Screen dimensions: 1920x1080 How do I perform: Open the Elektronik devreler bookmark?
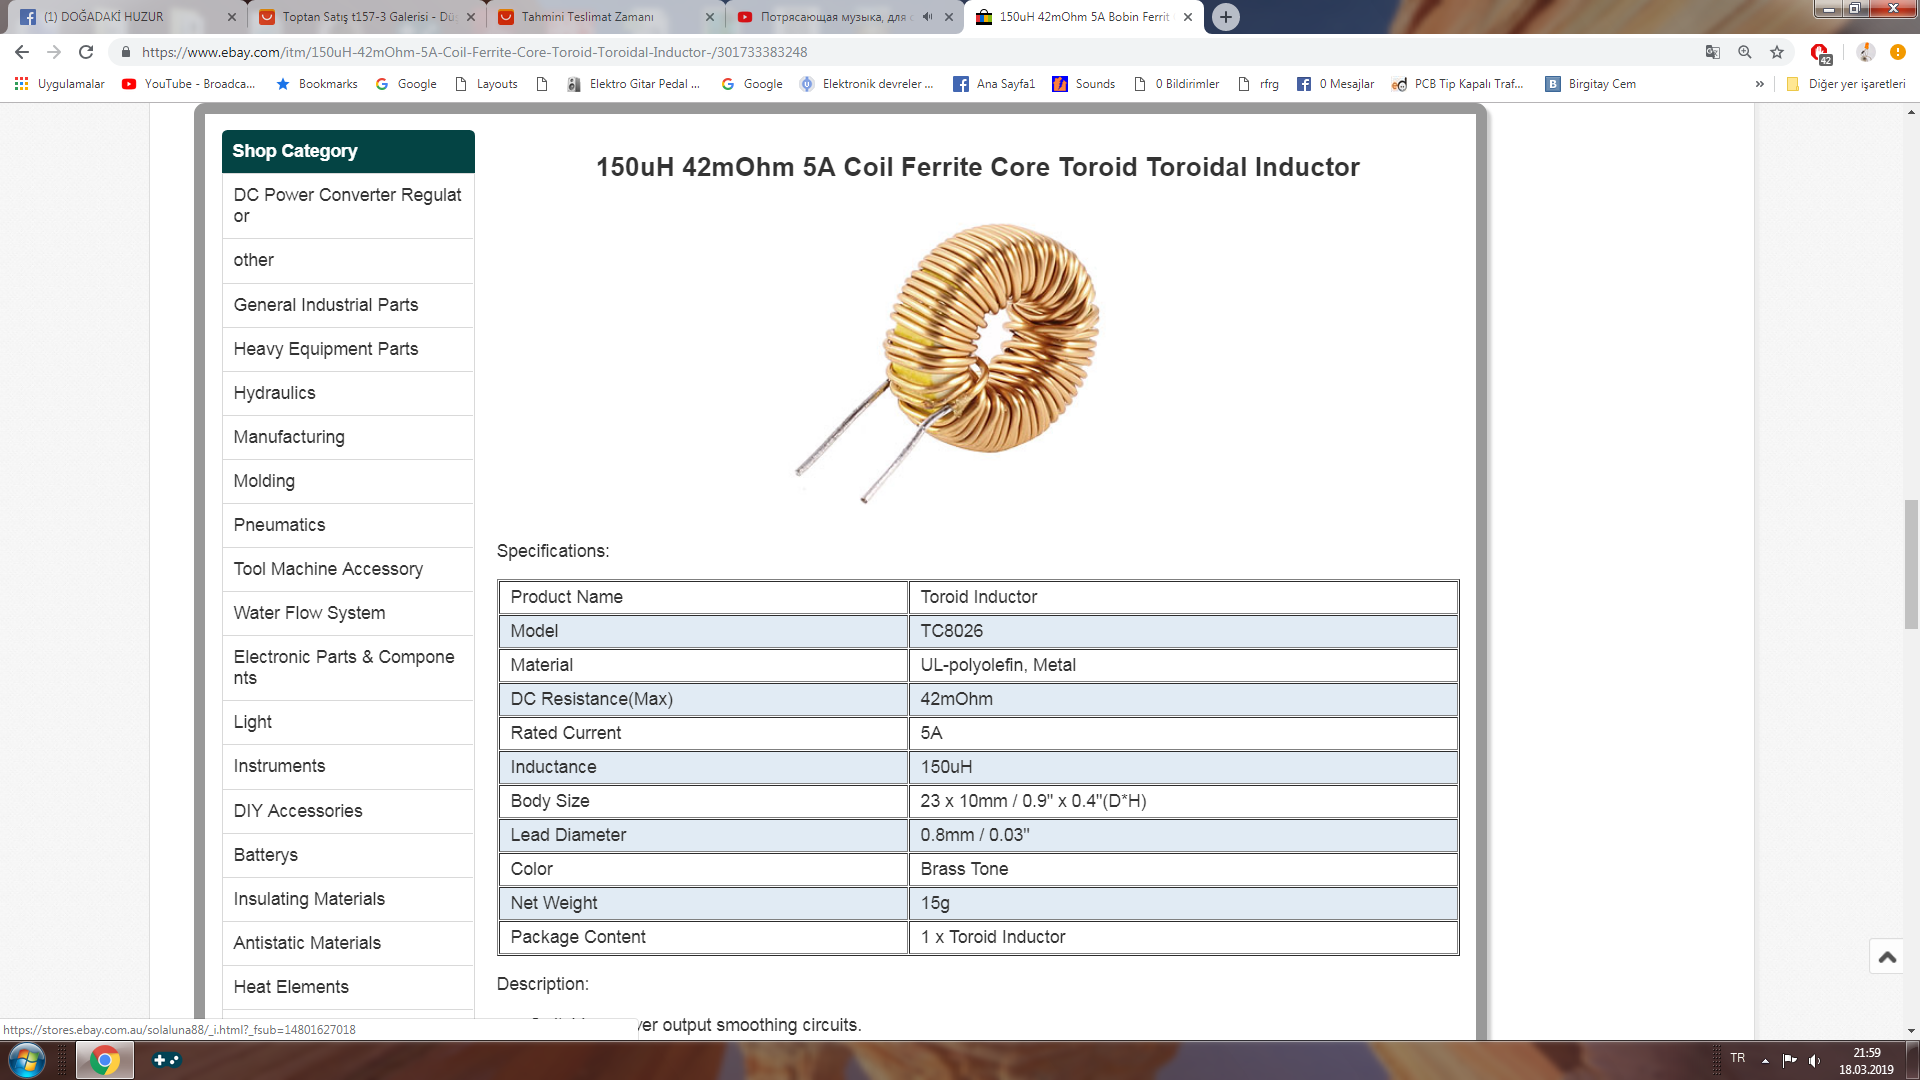pyautogui.click(x=867, y=84)
